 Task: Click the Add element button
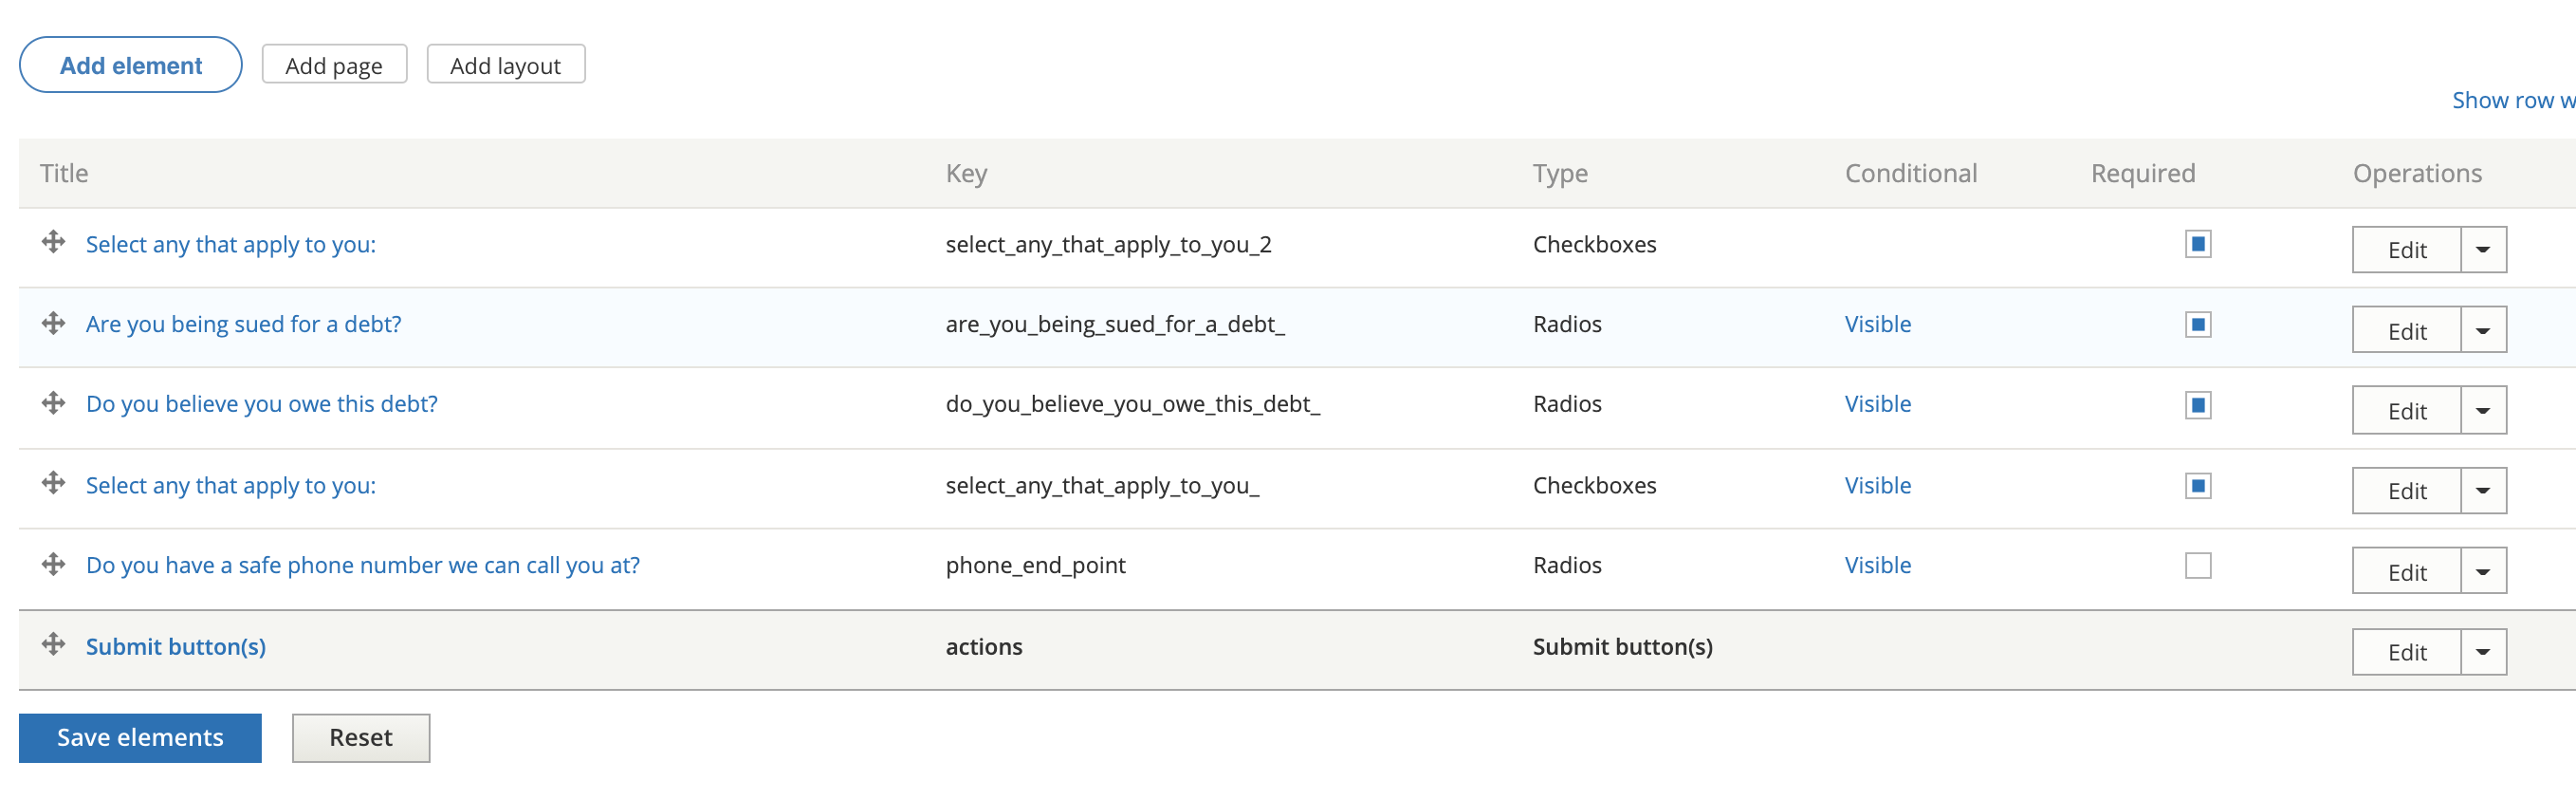pyautogui.click(x=131, y=65)
